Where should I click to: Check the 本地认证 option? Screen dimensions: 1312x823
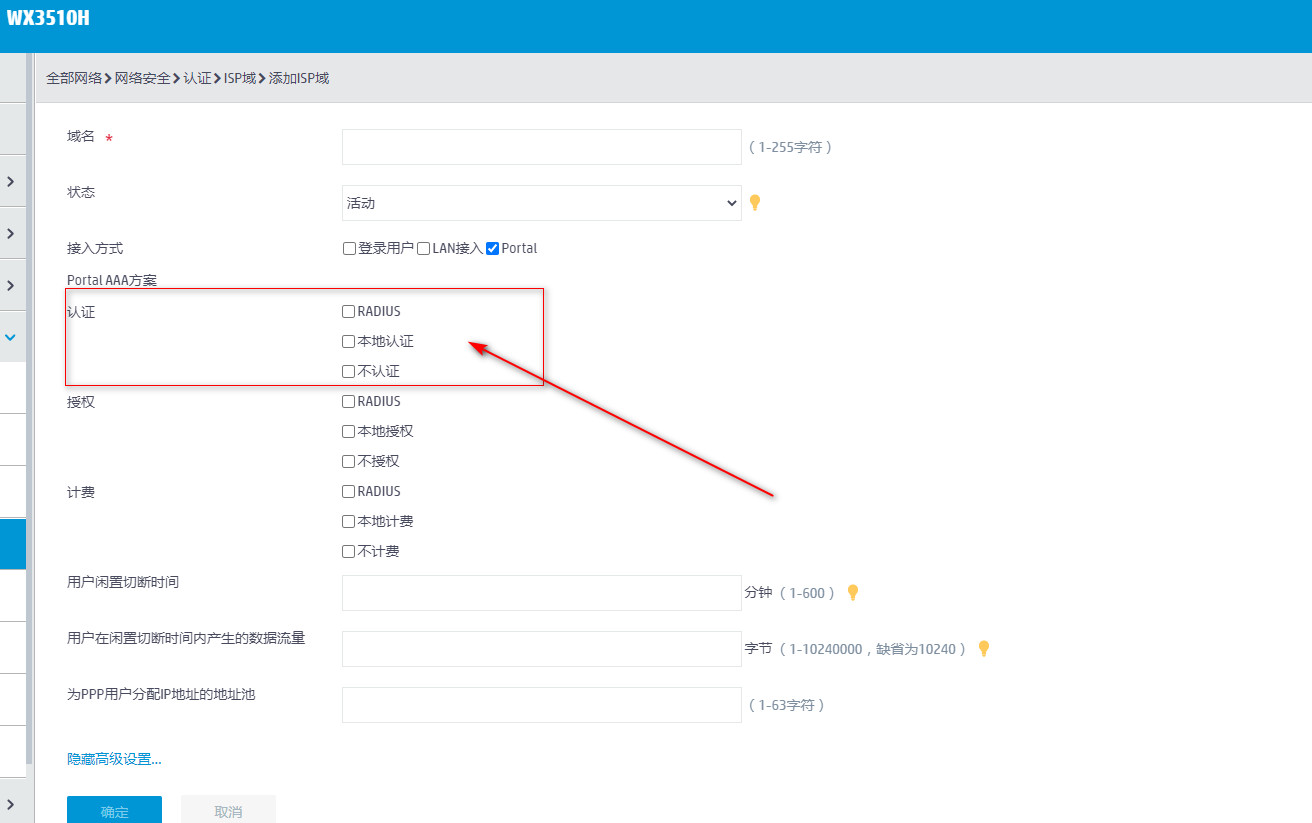tap(348, 341)
